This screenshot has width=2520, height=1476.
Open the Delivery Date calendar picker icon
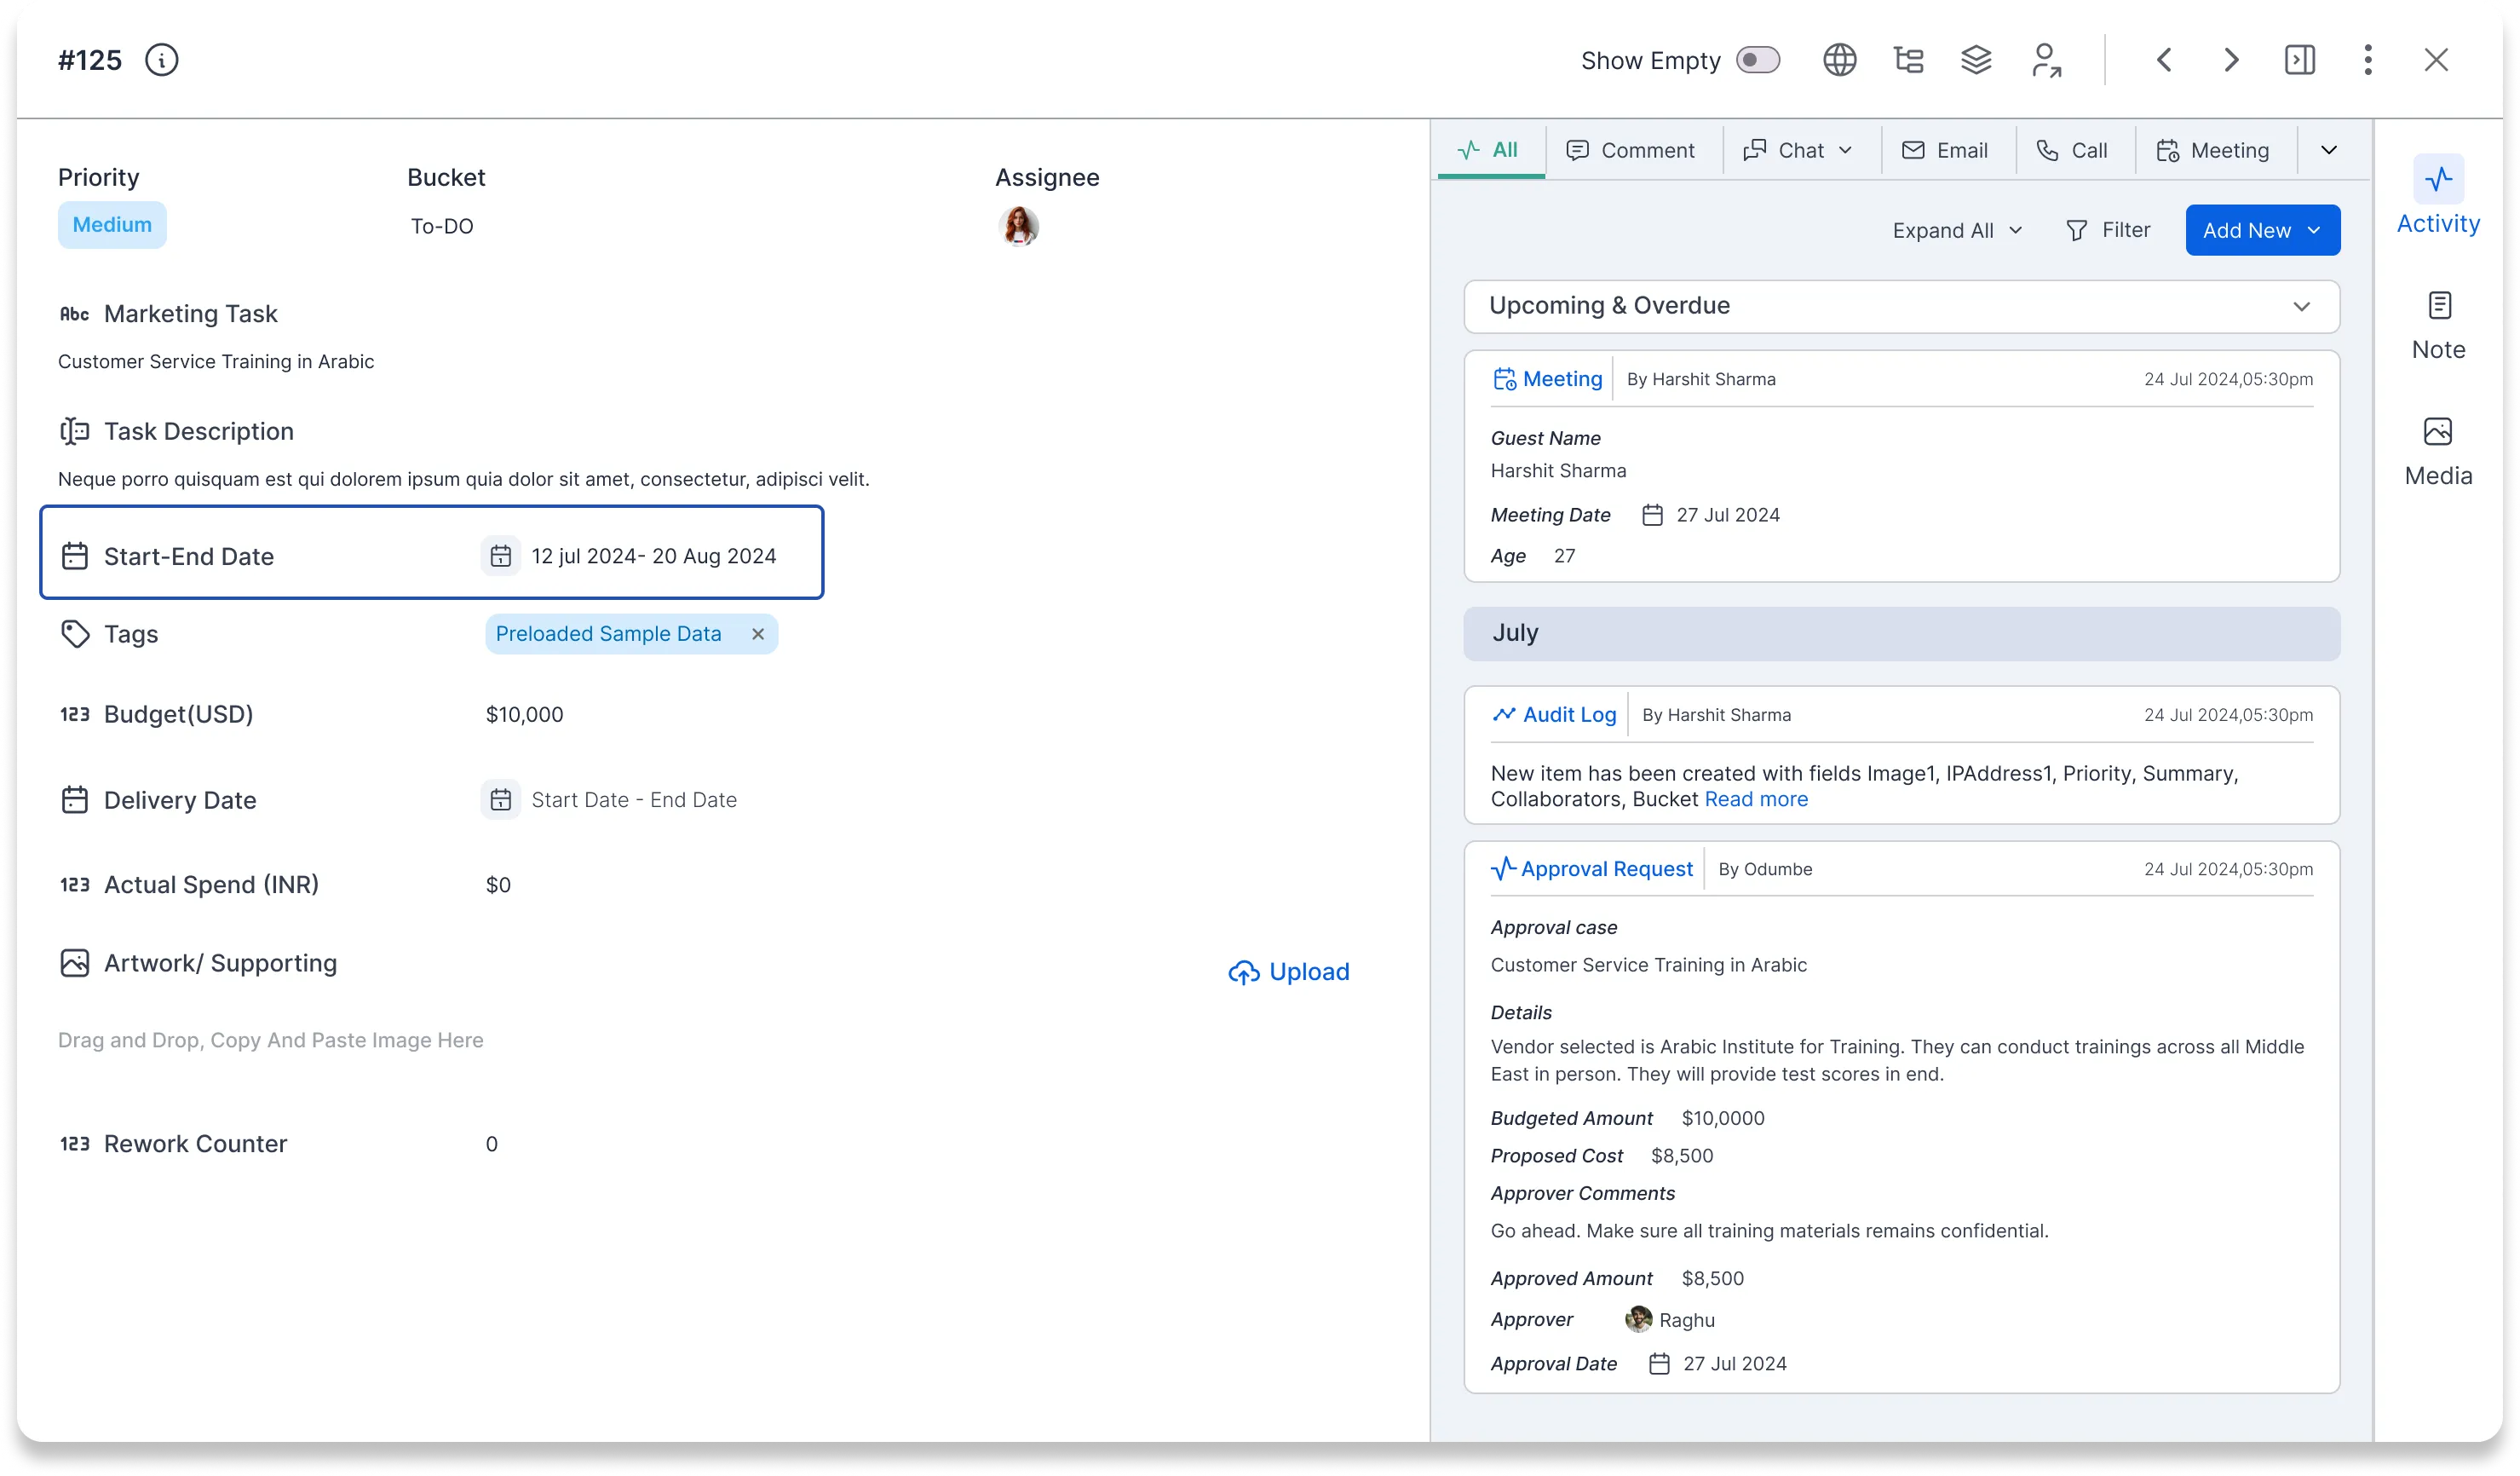point(500,800)
